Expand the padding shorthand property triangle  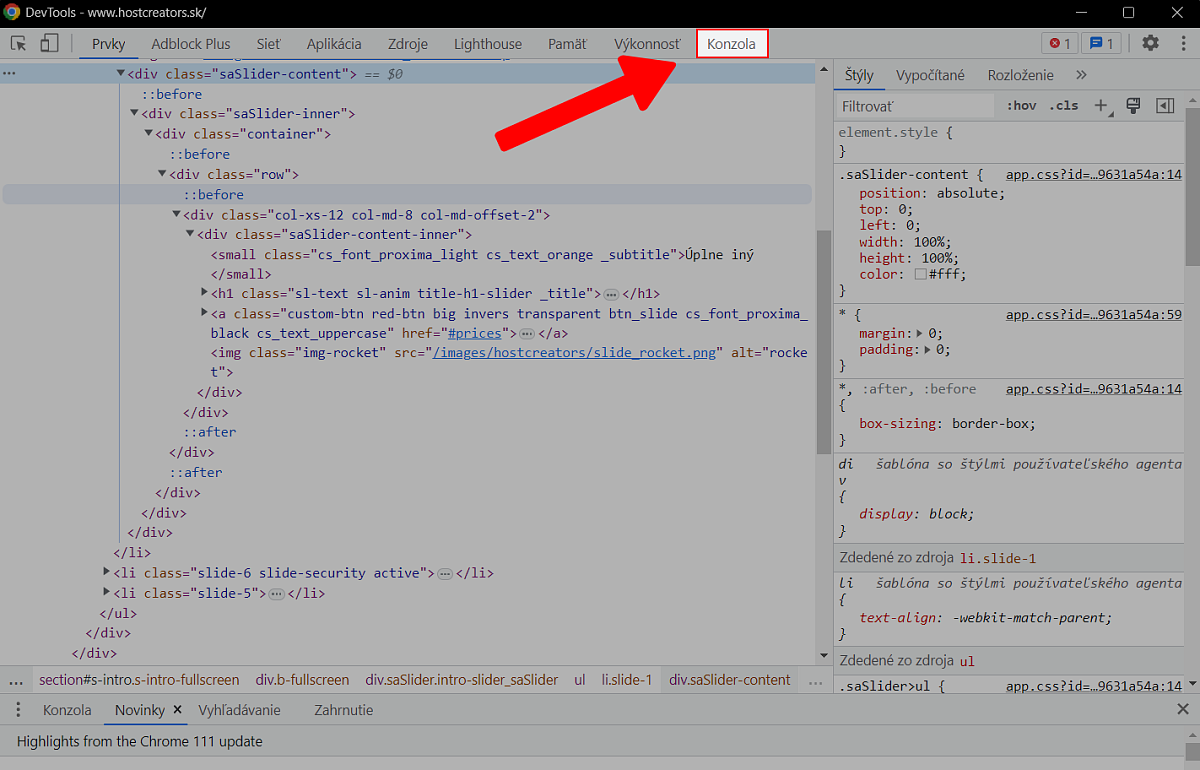(x=927, y=350)
